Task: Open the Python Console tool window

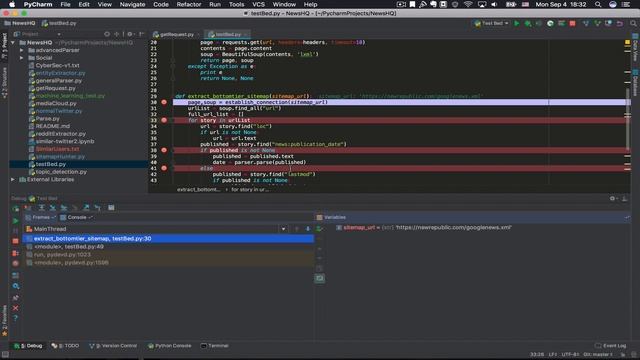Action: click(x=169, y=346)
